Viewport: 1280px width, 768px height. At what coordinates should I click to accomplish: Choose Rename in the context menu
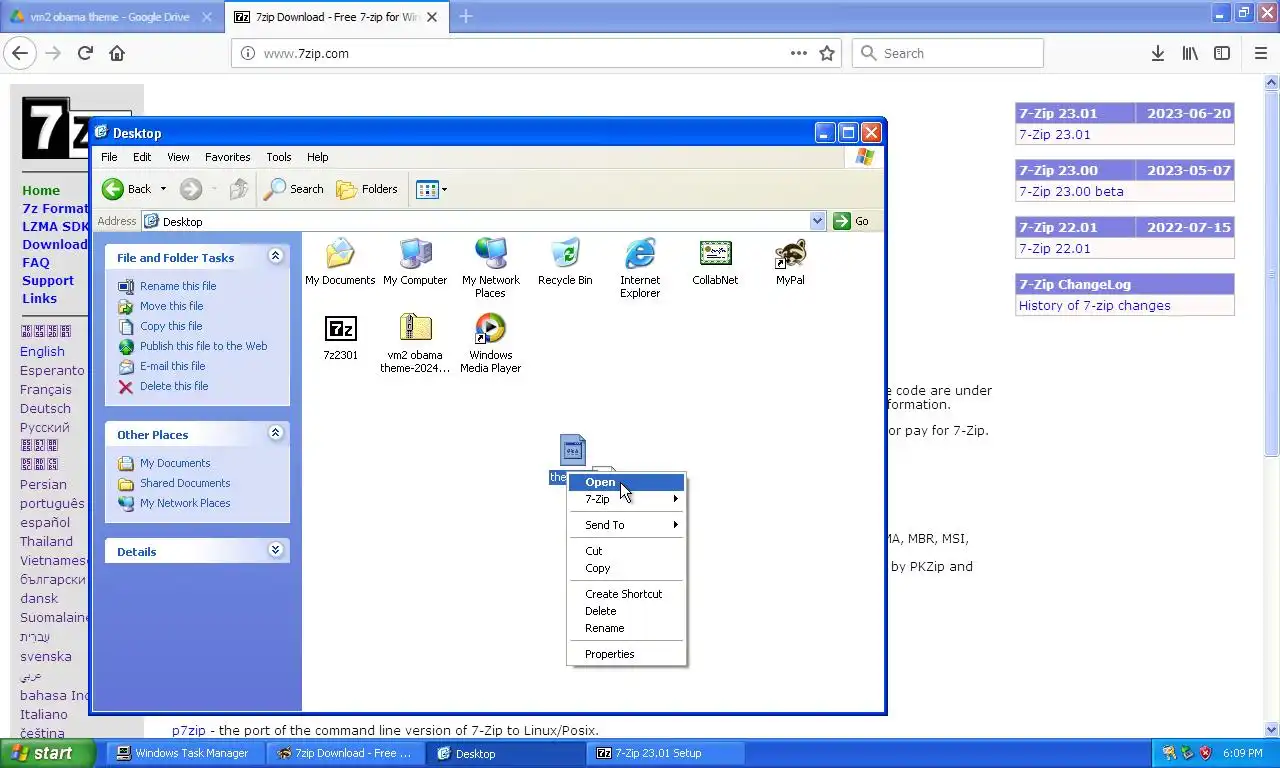pyautogui.click(x=626, y=628)
